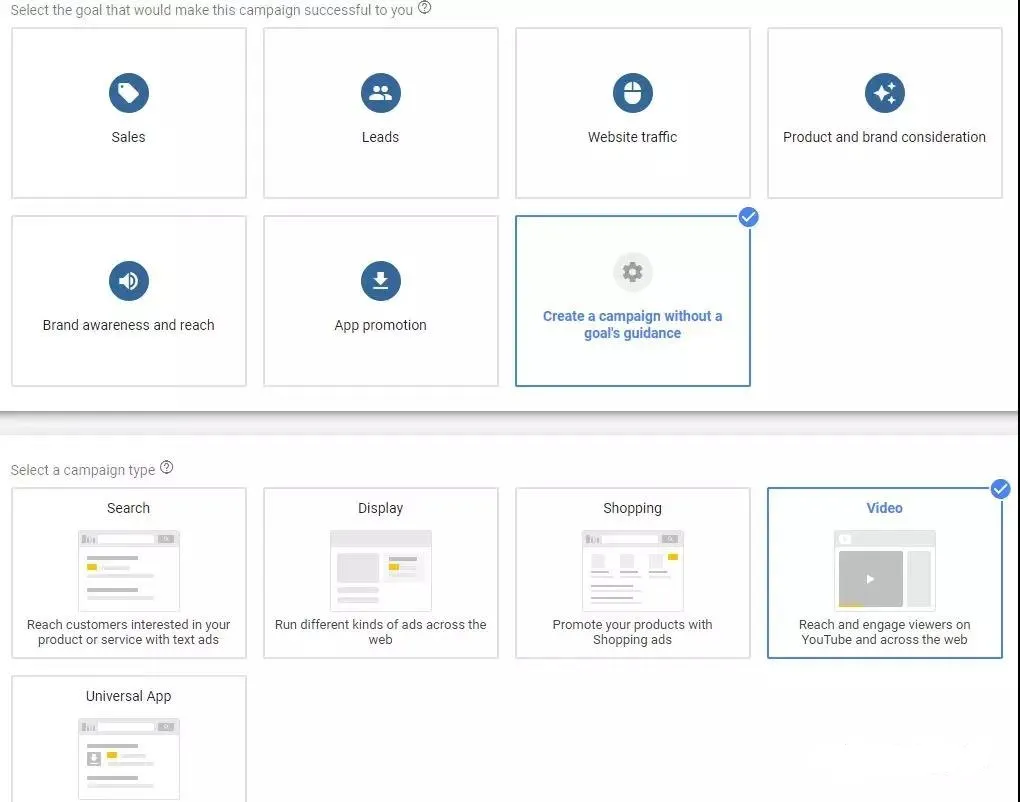Viewport: 1020px width, 802px height.
Task: Click the Website traffic mouse icon
Action: pos(632,93)
